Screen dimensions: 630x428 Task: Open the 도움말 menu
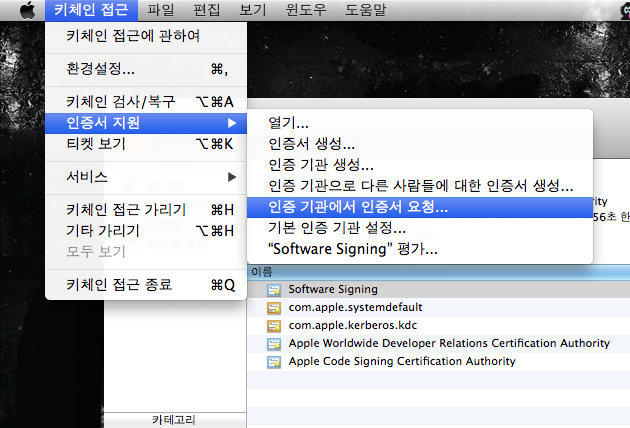[366, 10]
